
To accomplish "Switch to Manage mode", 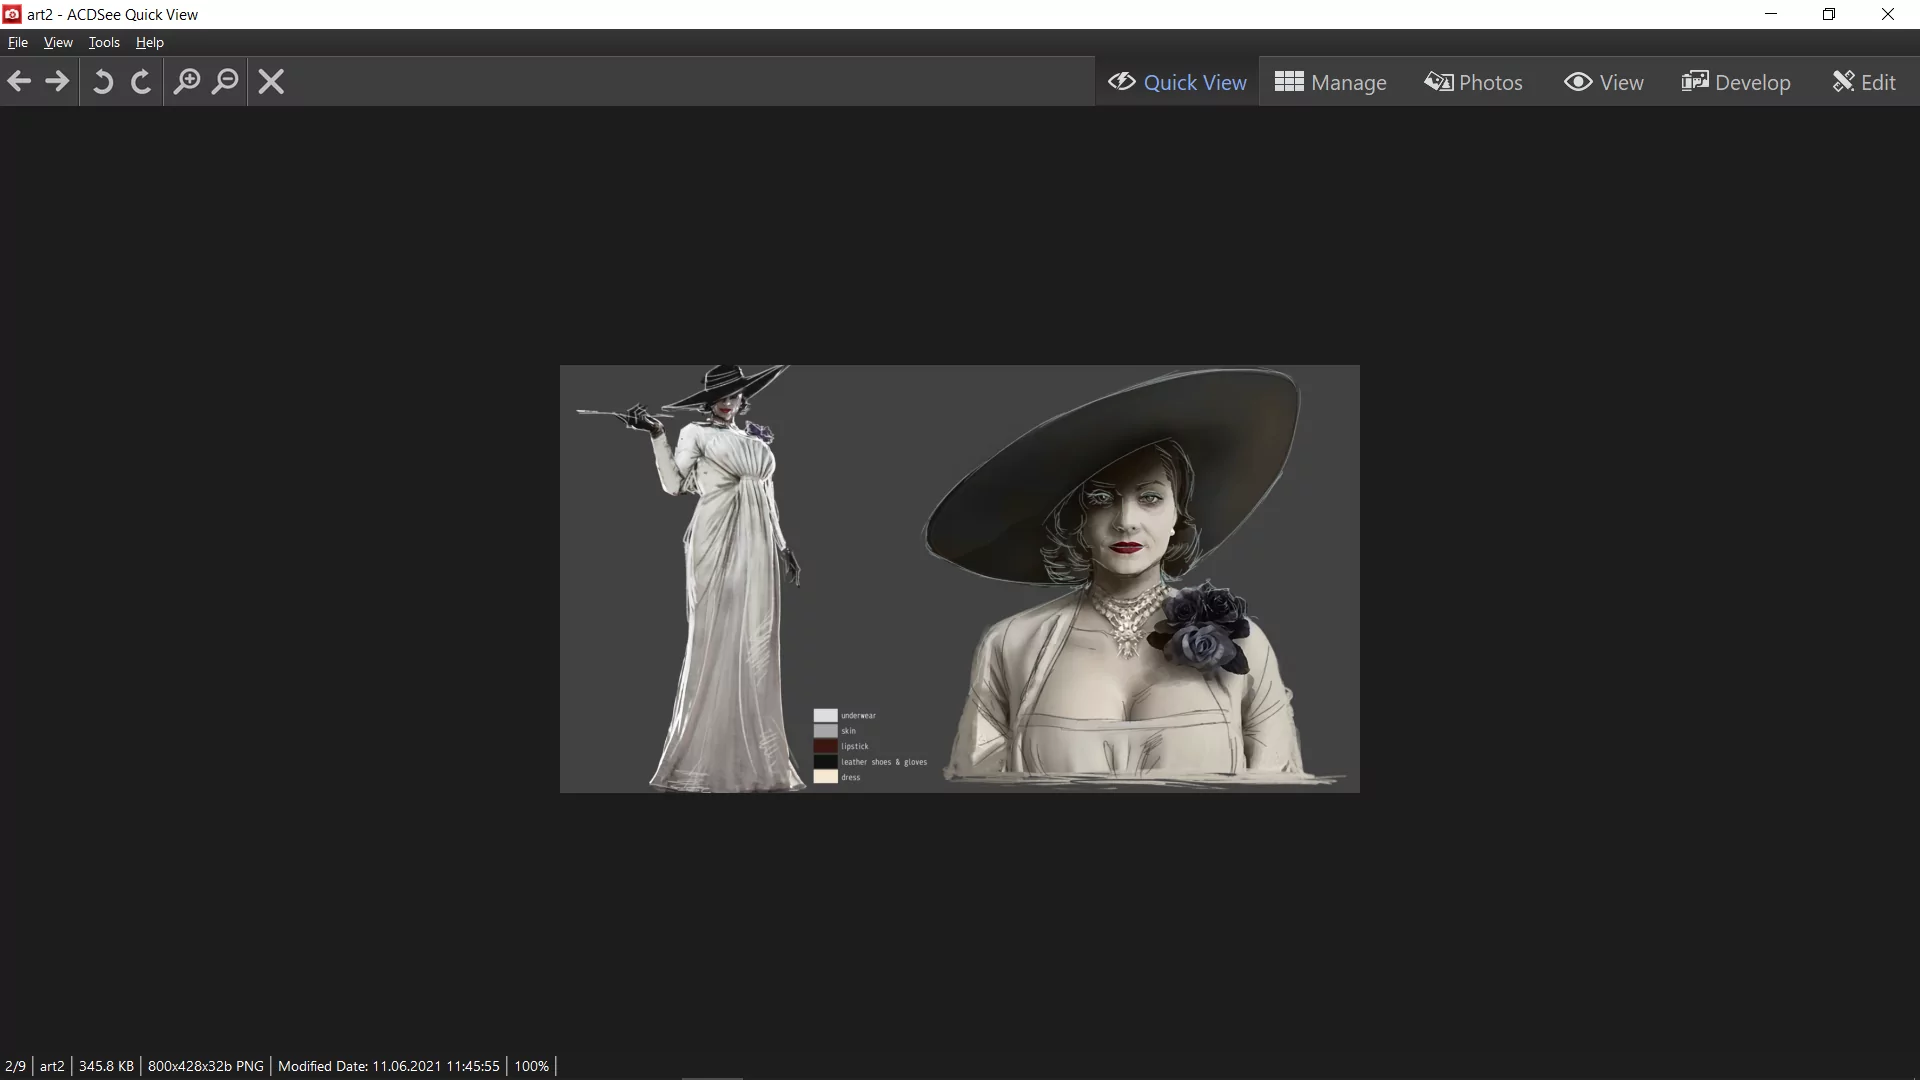I will point(1331,82).
